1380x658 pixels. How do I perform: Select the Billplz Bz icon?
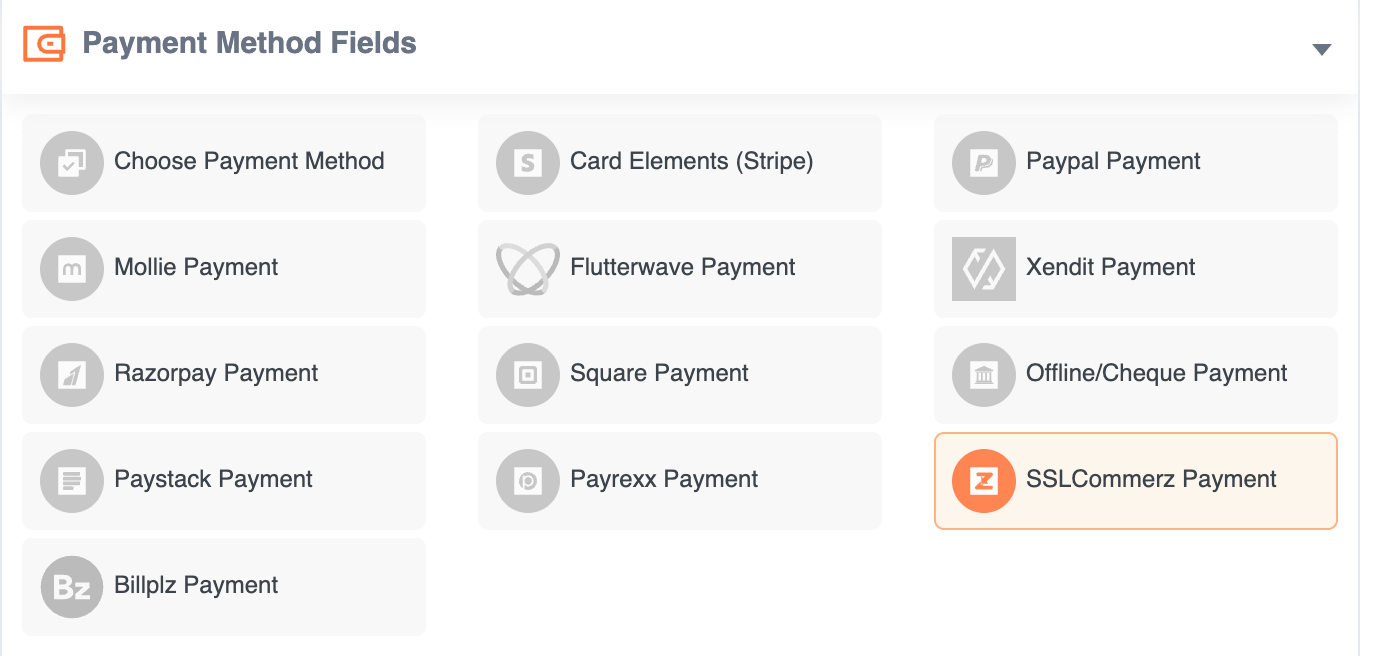(71, 587)
